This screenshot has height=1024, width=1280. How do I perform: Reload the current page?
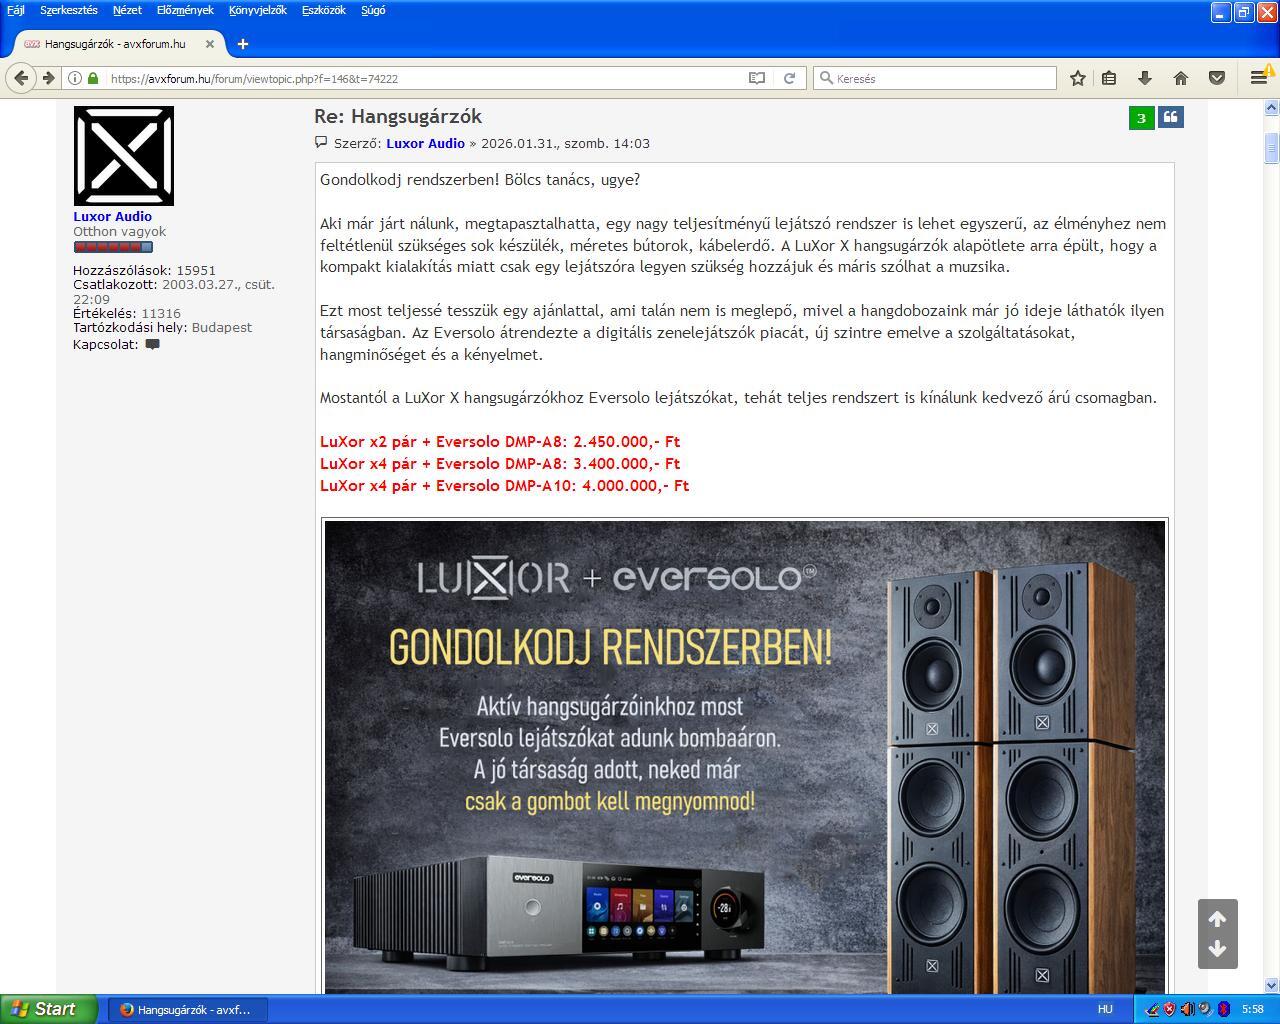click(x=789, y=78)
